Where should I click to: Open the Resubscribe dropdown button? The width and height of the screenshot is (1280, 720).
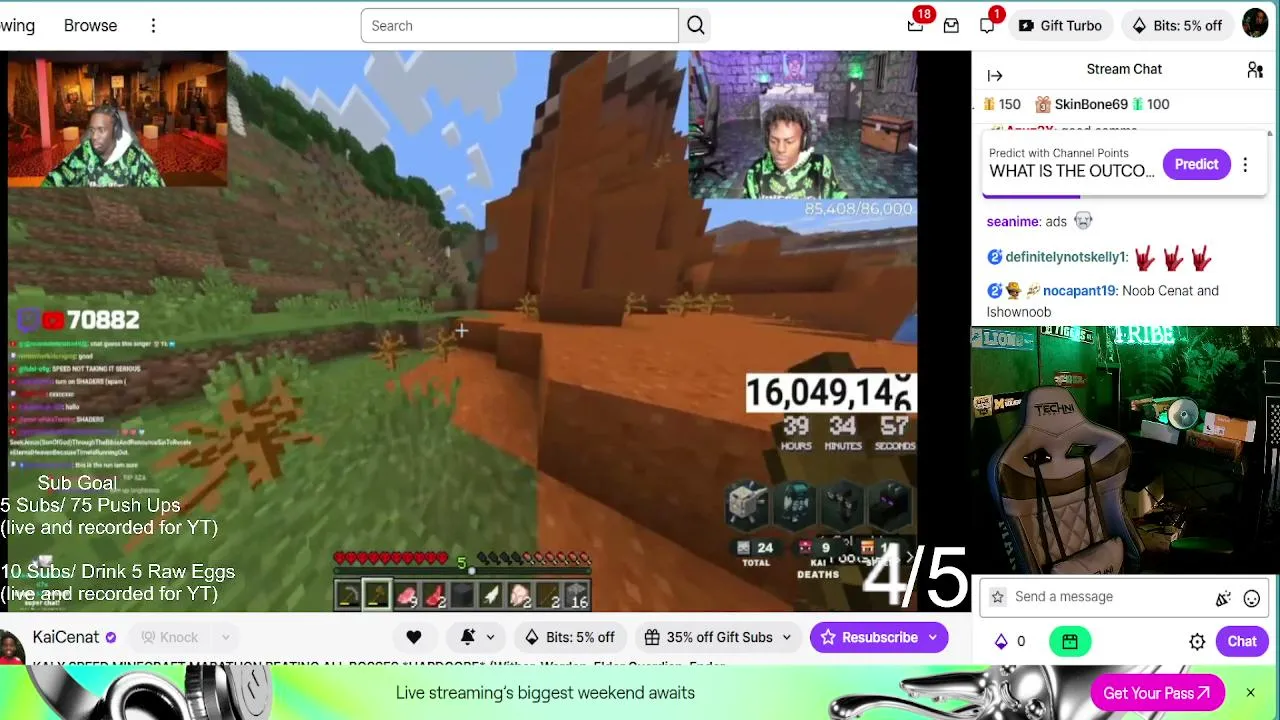pos(879,637)
